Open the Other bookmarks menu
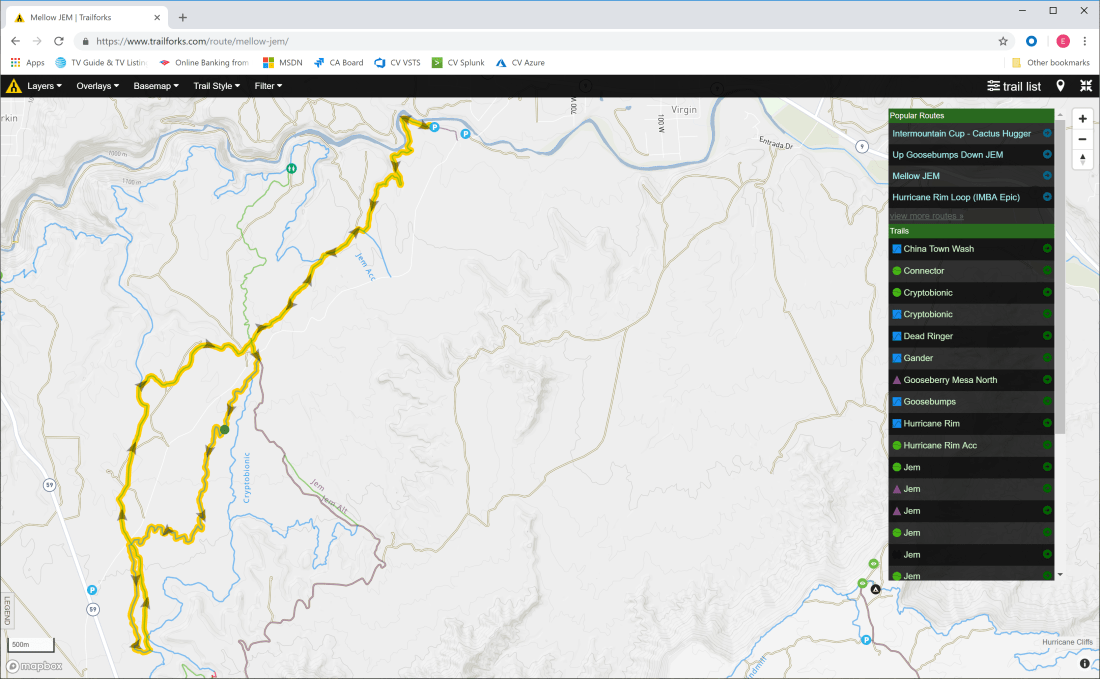Viewport: 1100px width, 679px height. (1050, 62)
